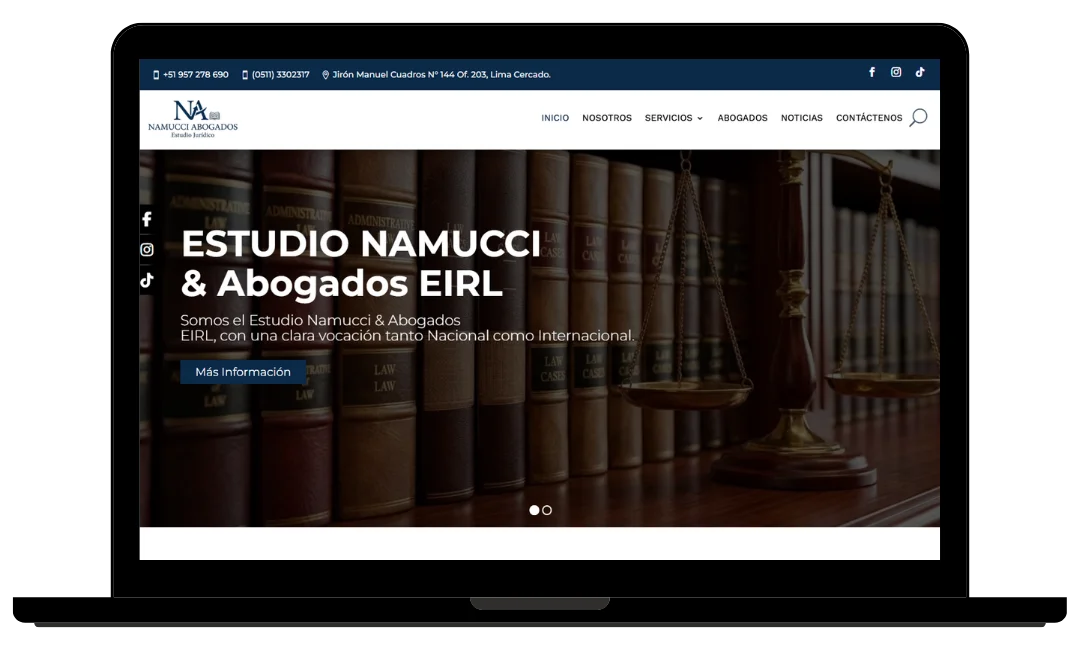Open the CONTÁCTENOS page
The image size is (1080, 650).
[869, 118]
